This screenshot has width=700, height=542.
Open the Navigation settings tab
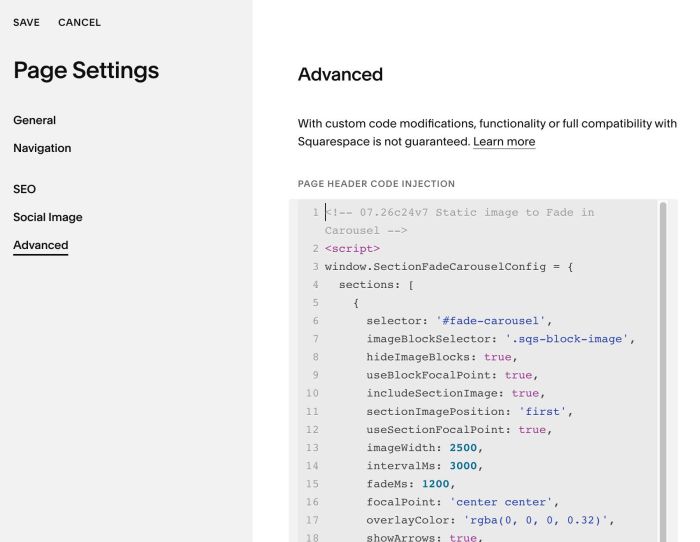42,148
